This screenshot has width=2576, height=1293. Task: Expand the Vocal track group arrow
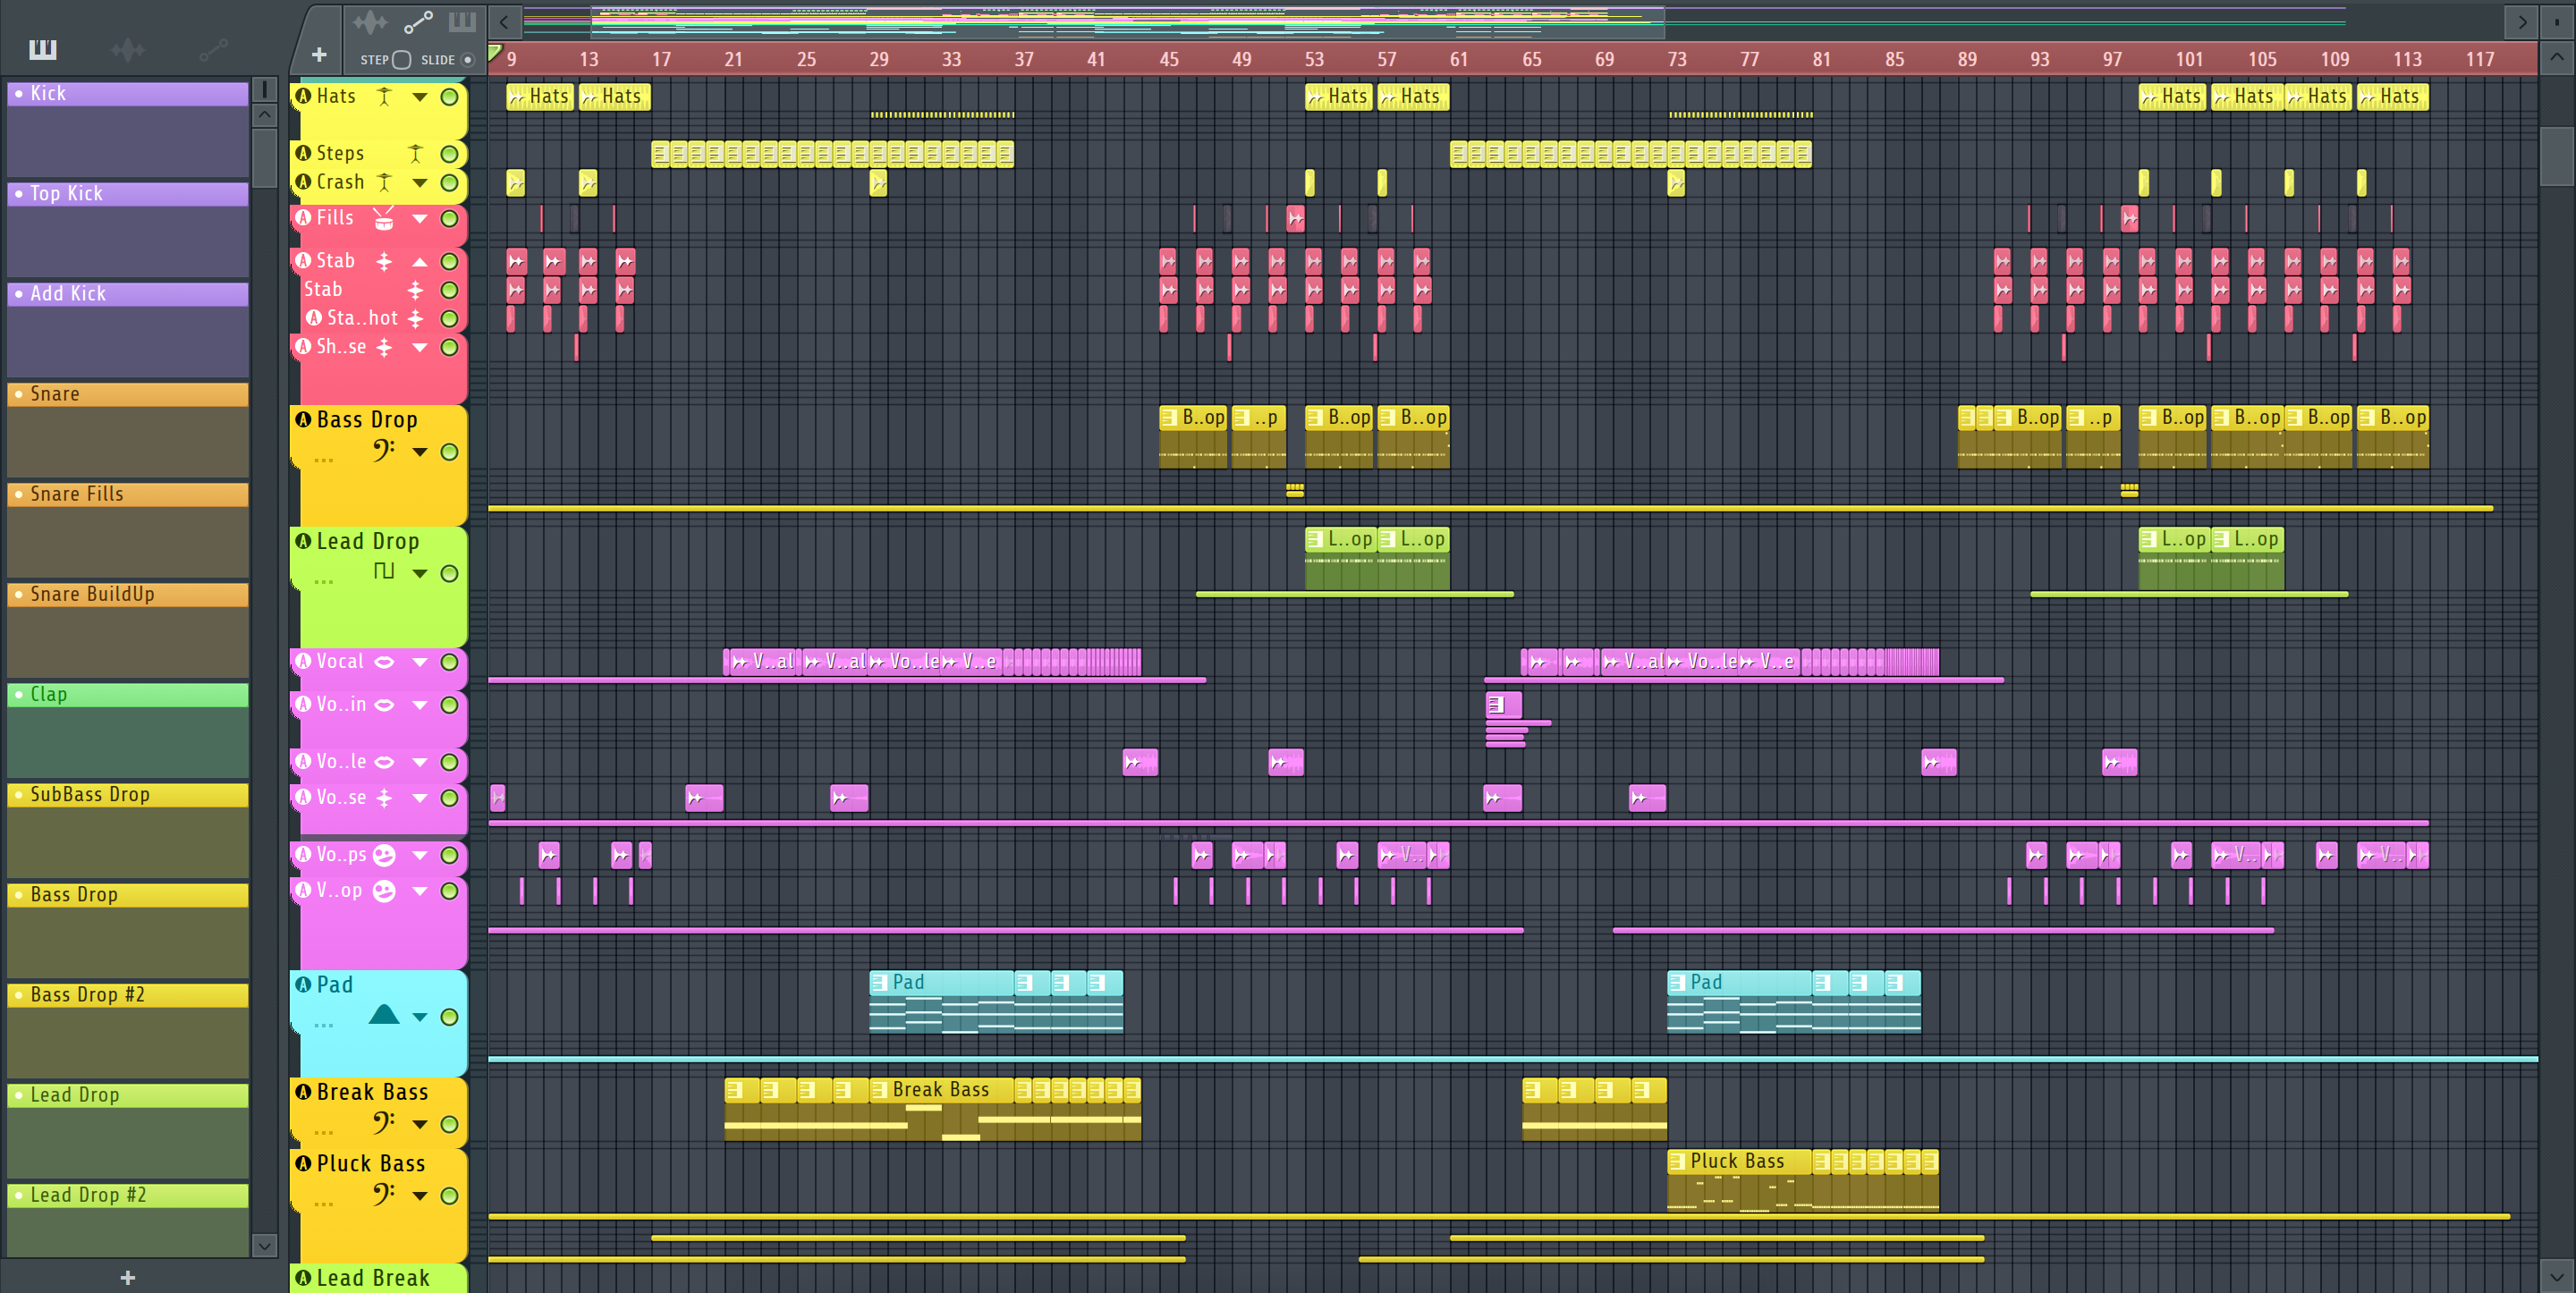click(x=420, y=662)
